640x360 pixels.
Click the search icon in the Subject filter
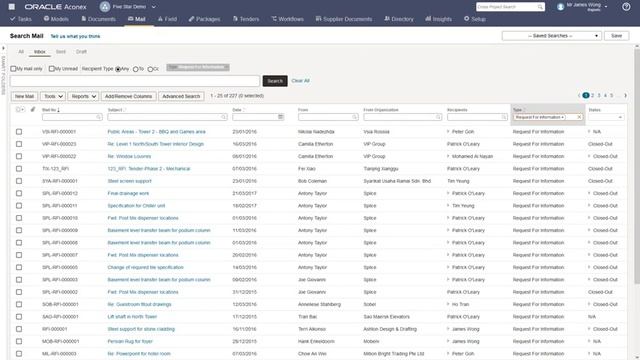click(224, 117)
